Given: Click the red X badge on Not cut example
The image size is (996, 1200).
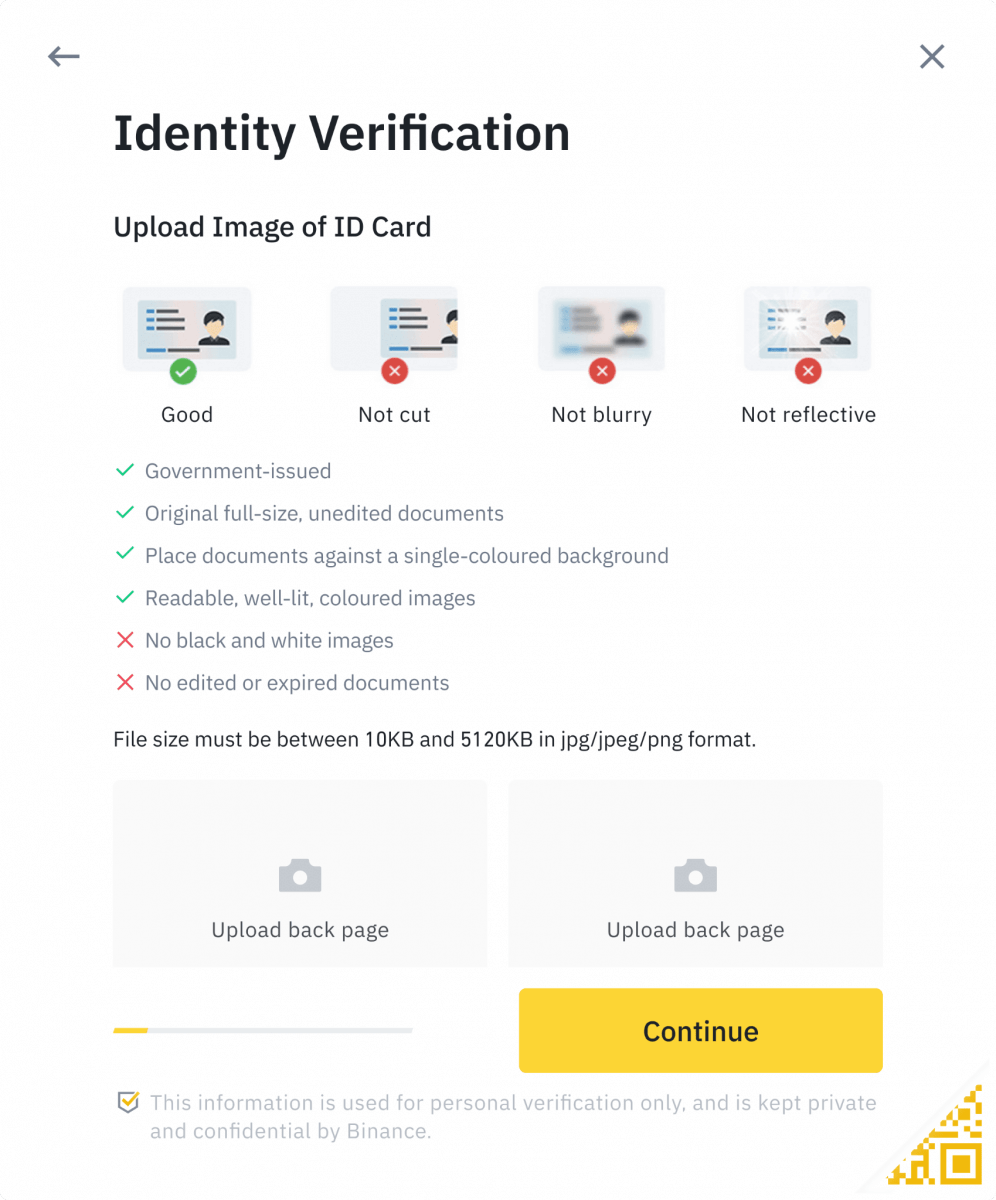Looking at the screenshot, I should tap(393, 370).
